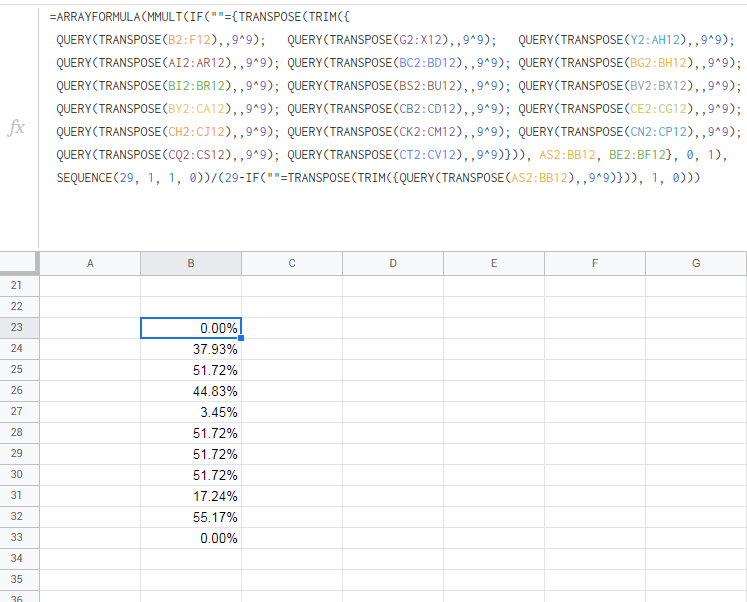This screenshot has width=747, height=602.
Task: Select column F header
Action: pos(595,263)
